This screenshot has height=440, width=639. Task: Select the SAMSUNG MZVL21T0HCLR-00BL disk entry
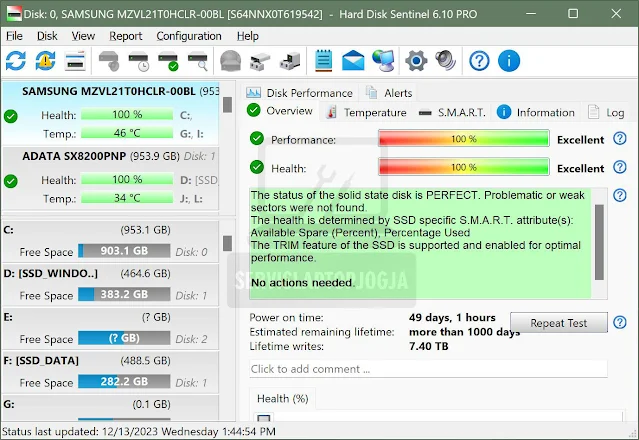pyautogui.click(x=110, y=113)
